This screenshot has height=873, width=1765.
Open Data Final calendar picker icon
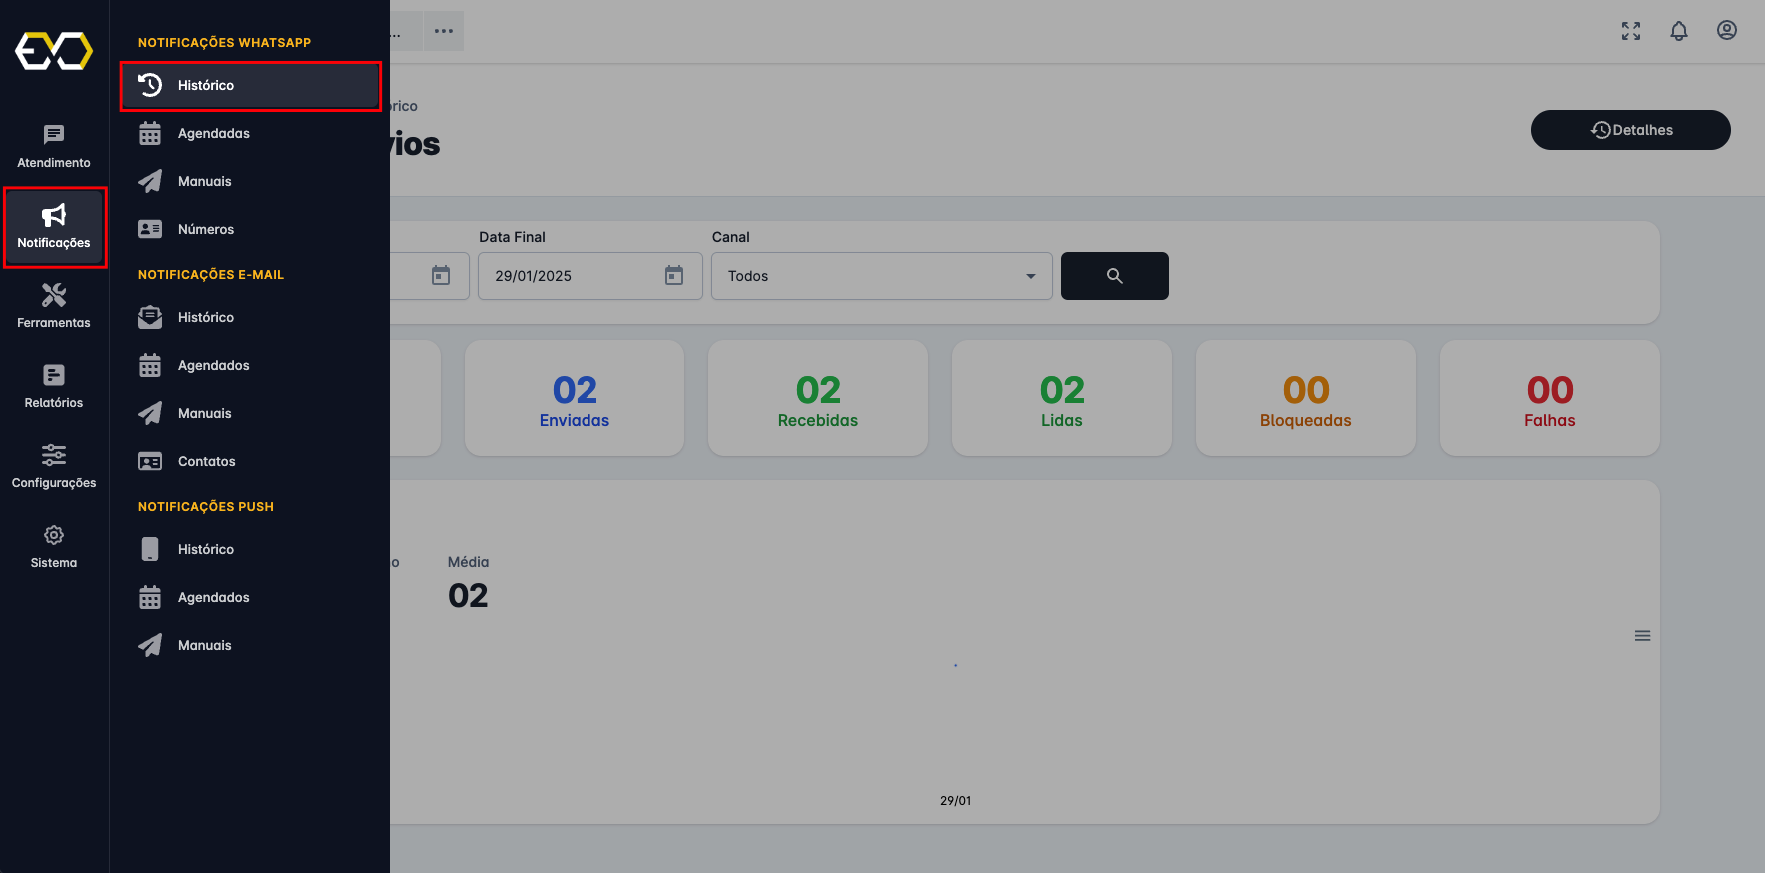[674, 276]
